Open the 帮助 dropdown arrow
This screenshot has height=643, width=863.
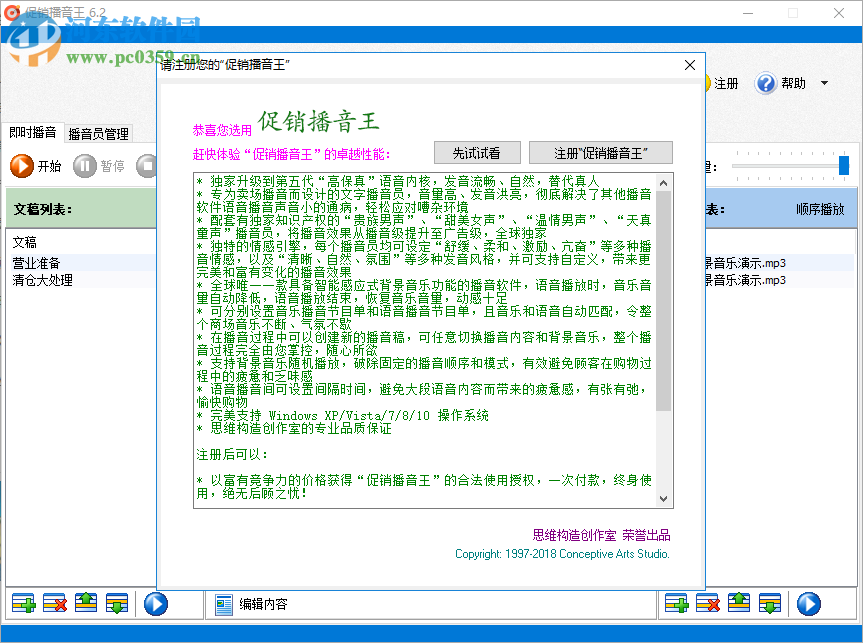click(823, 83)
